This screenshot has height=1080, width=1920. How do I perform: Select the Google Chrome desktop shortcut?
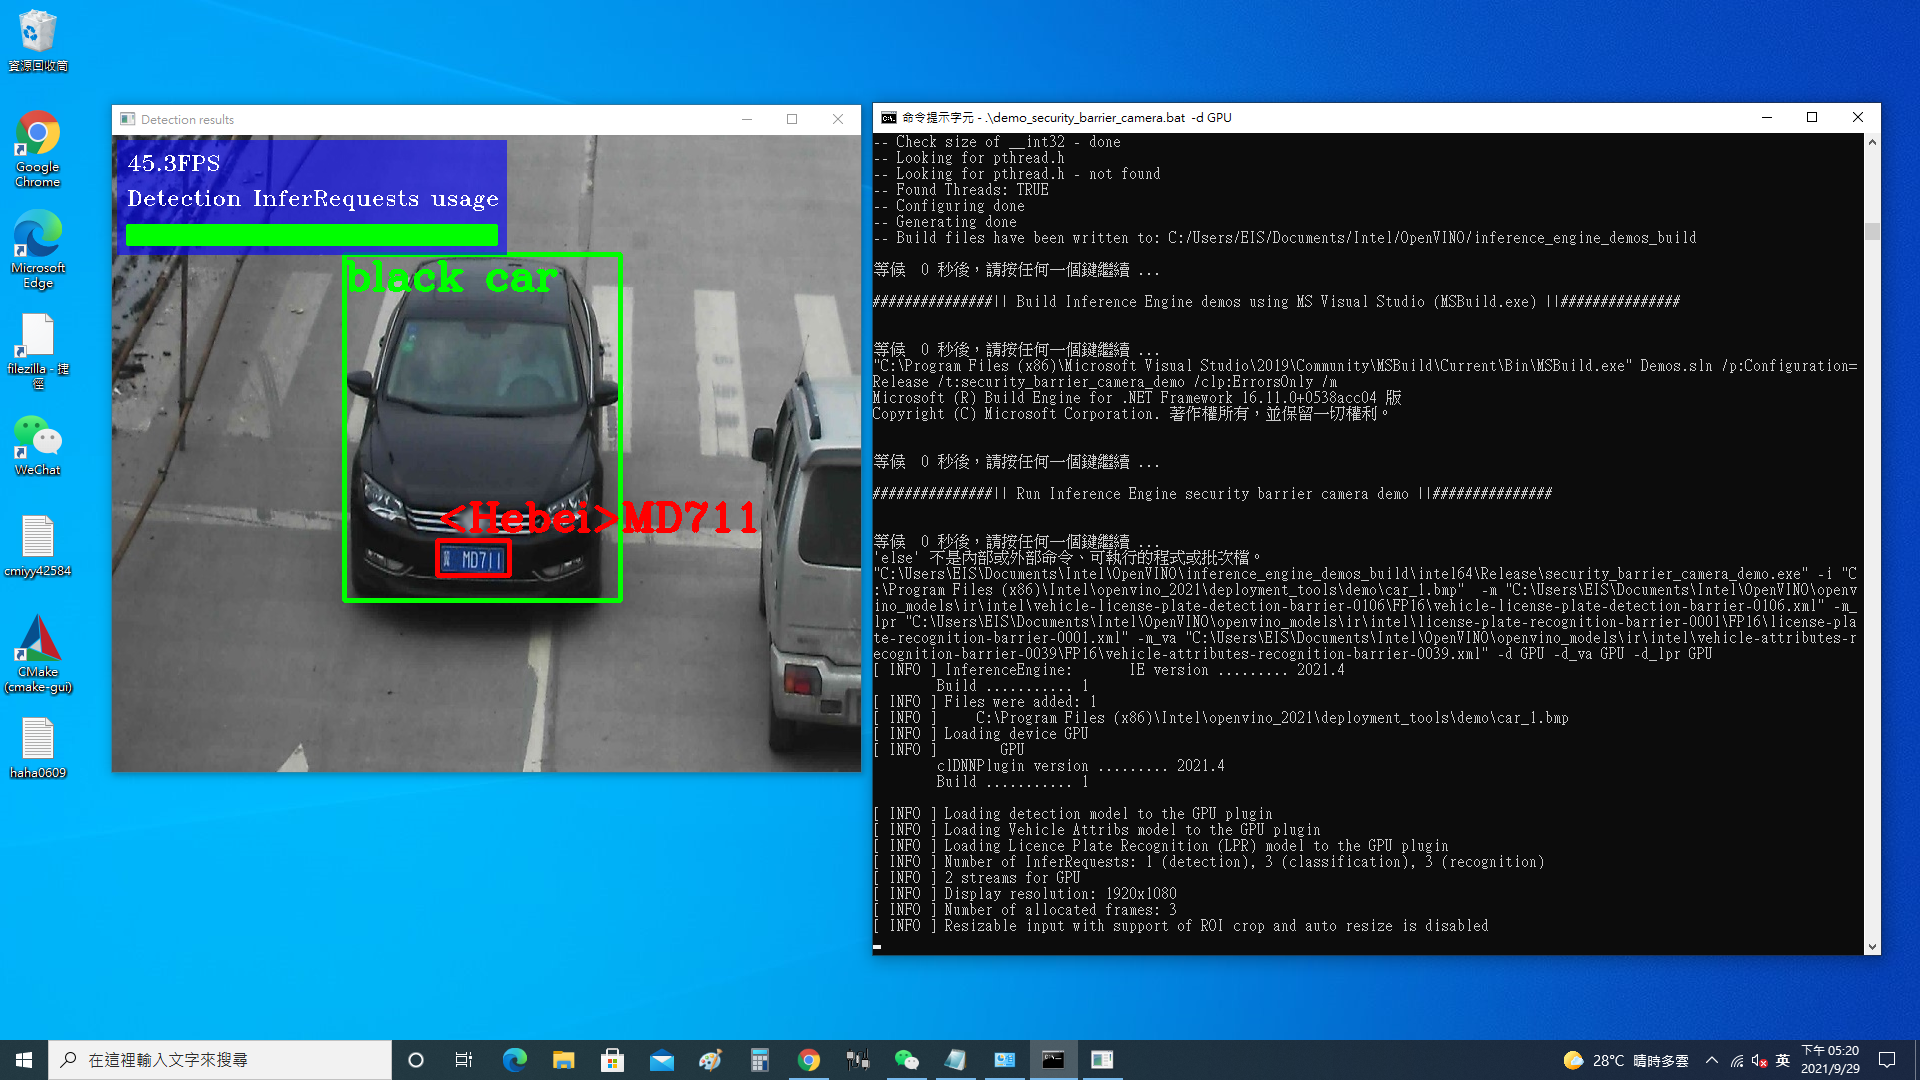[38, 149]
